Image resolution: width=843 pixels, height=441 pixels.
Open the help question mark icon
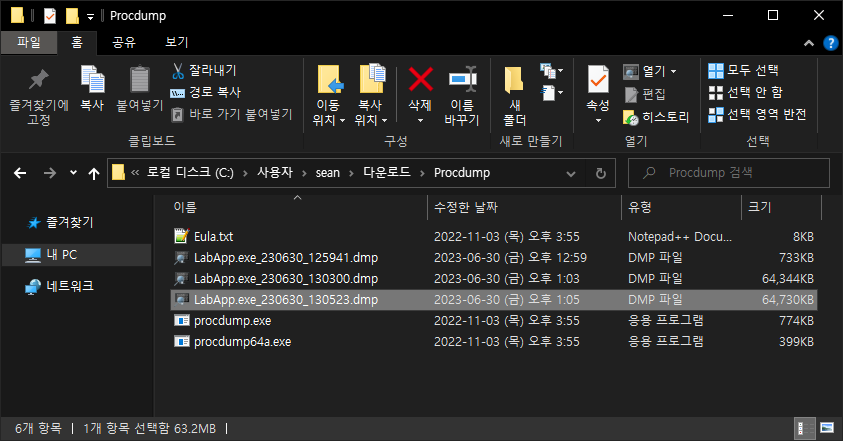(831, 43)
